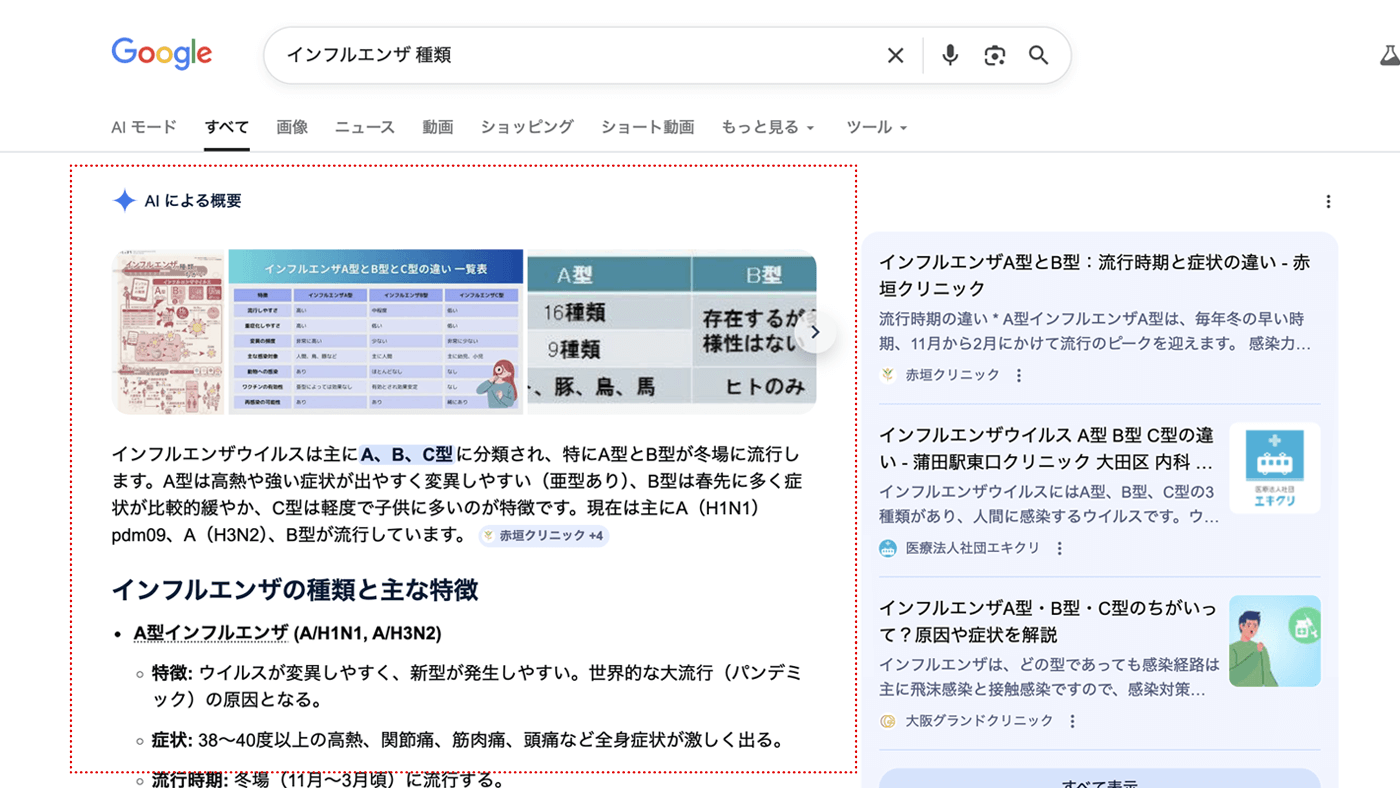Search by image using the Google Lens icon
The width and height of the screenshot is (1400, 788).
coord(994,55)
